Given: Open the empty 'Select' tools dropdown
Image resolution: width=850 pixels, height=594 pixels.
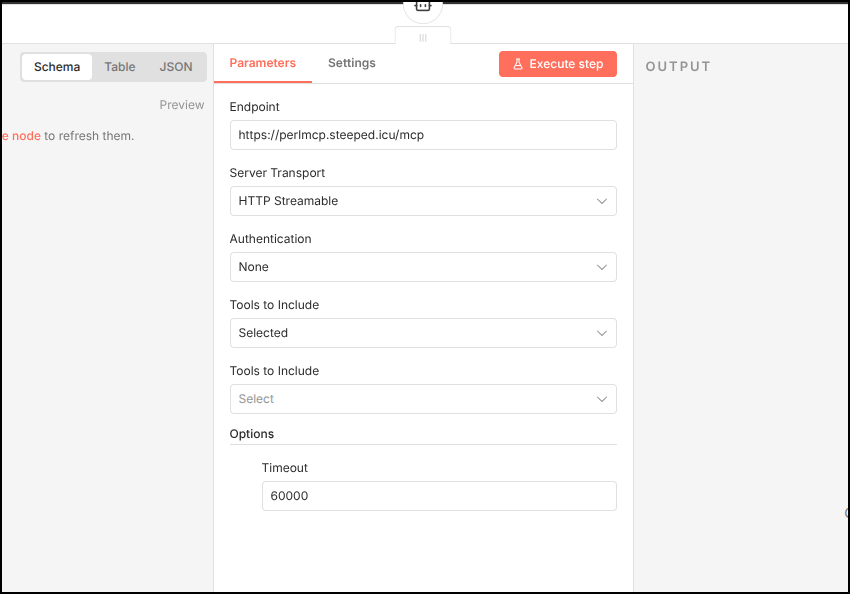Looking at the screenshot, I should (422, 399).
